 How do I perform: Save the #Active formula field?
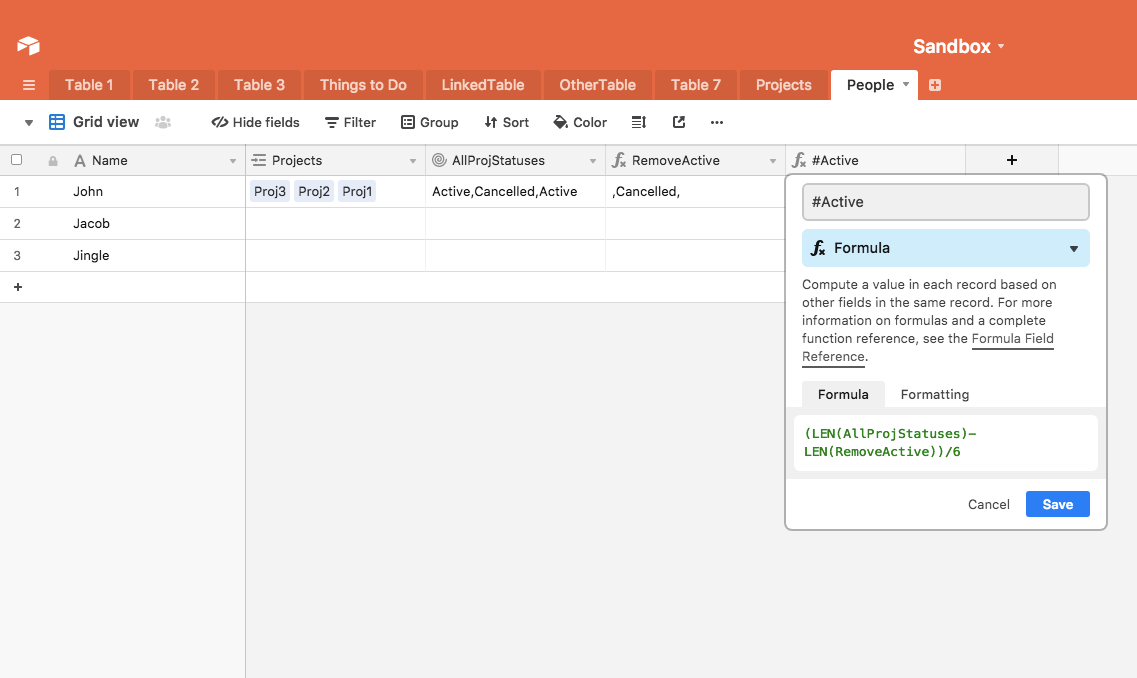(1057, 505)
